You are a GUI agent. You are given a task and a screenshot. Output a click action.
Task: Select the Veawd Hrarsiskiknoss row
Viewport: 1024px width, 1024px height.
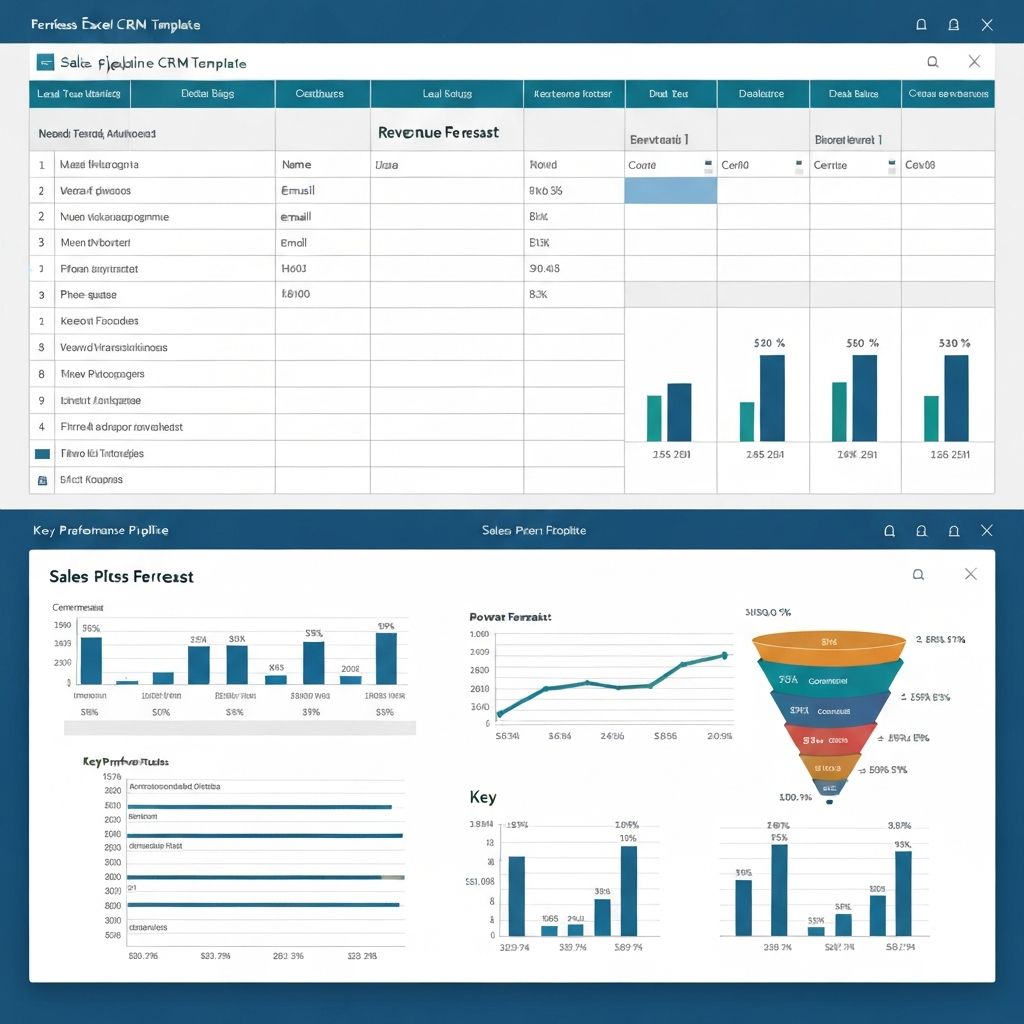pos(152,347)
